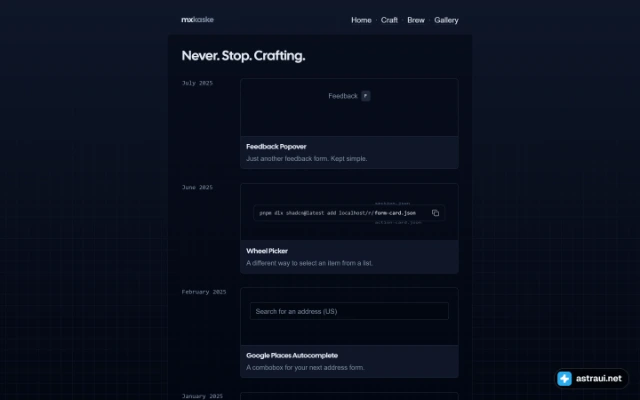This screenshot has height=400, width=640.
Task: Click the F shortcut key badge
Action: (366, 96)
